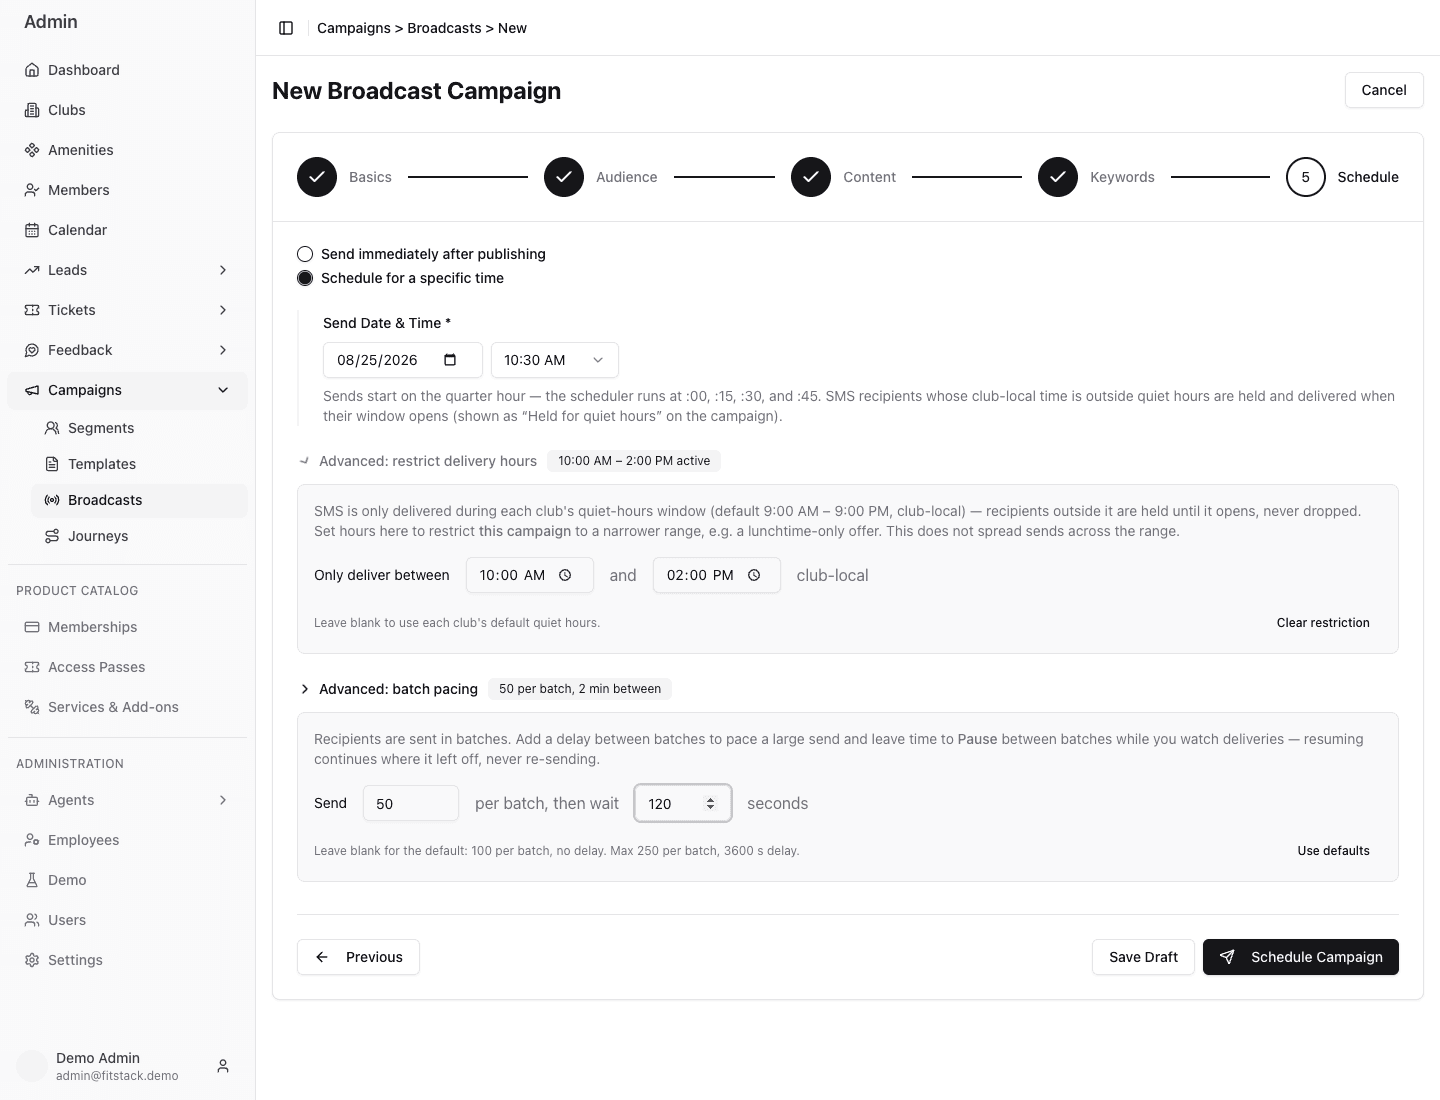Click the user profile icon beside Demo Admin
1440x1100 pixels.
pos(223,1066)
